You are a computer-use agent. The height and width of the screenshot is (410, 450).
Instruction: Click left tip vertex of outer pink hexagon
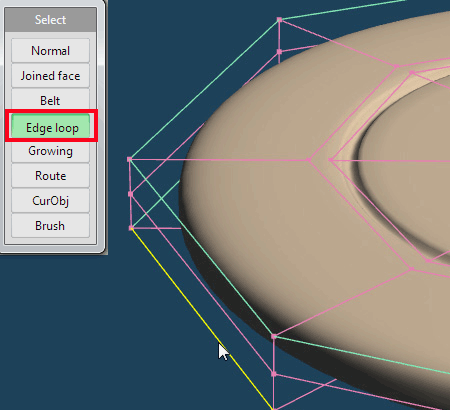[309, 160]
